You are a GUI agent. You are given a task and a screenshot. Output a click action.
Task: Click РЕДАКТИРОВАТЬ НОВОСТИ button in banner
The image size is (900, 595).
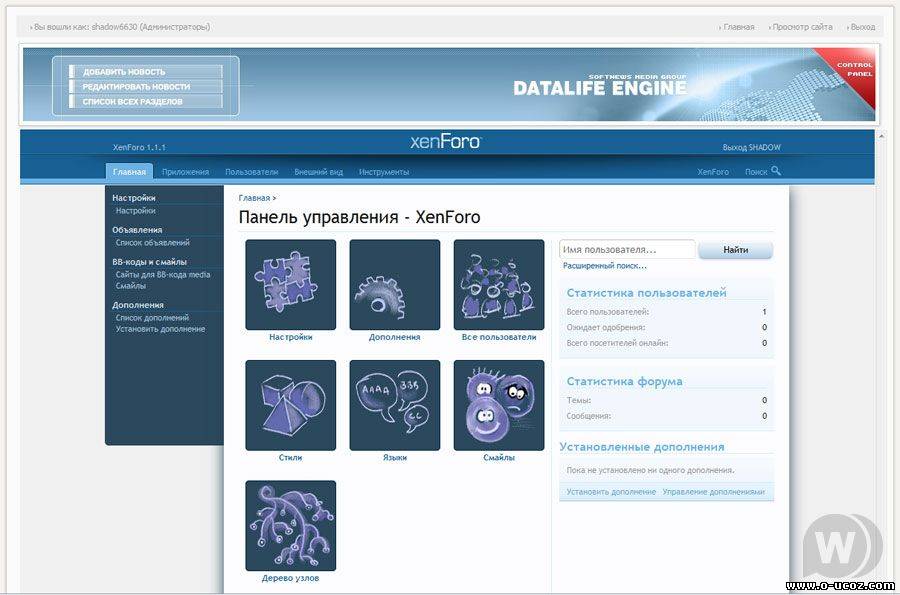[x=146, y=87]
